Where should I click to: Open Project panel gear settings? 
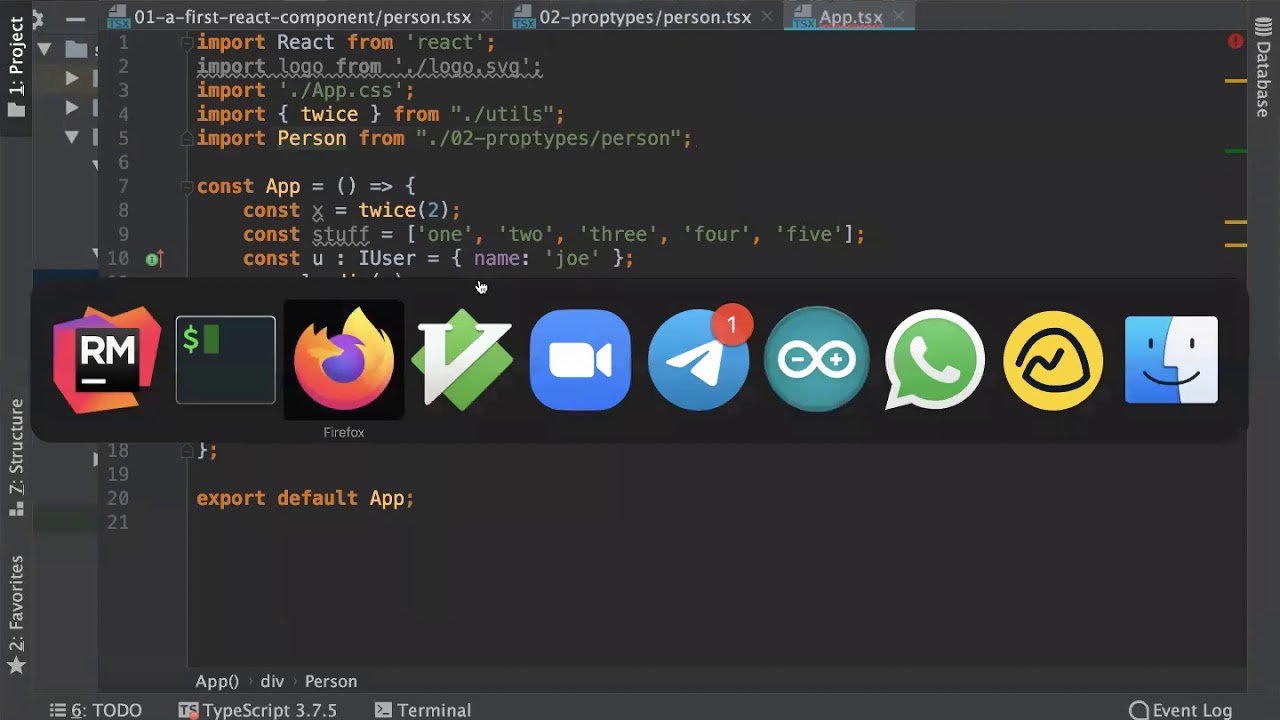point(36,18)
